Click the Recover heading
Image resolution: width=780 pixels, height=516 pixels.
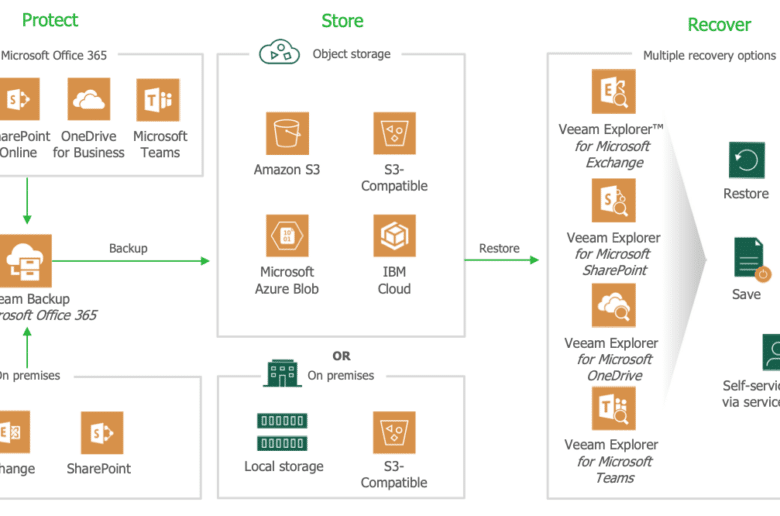click(719, 24)
